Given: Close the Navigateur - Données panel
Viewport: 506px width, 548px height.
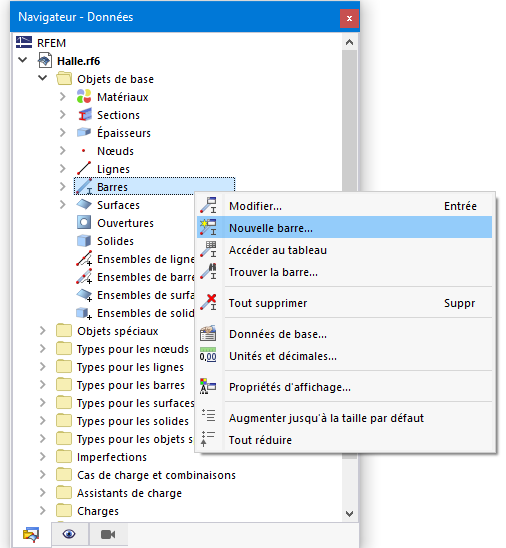Looking at the screenshot, I should tap(349, 19).
